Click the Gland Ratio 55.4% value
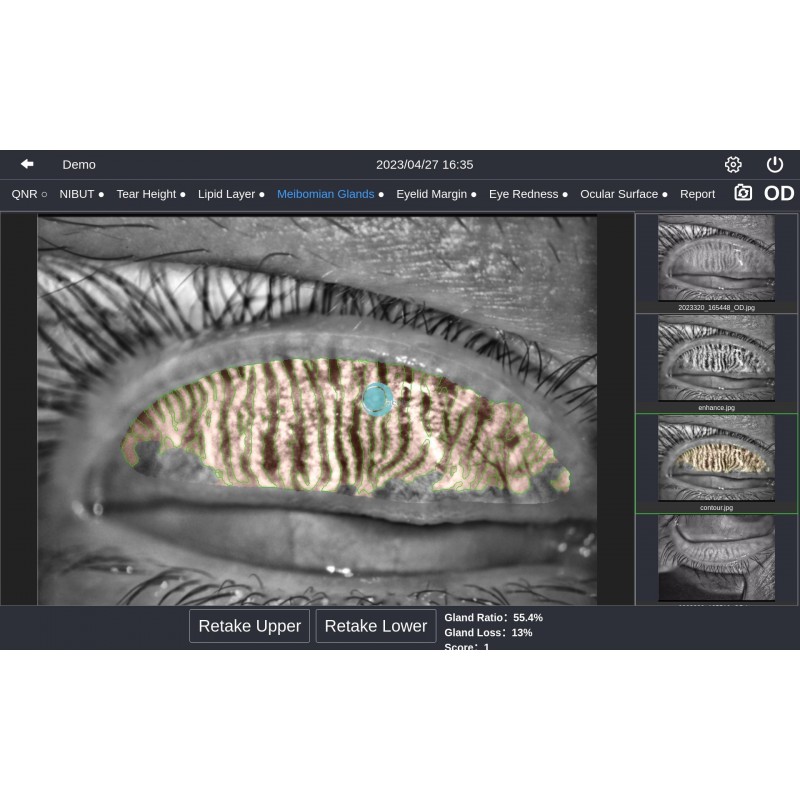Screen dimensions: 800x800 (493, 617)
